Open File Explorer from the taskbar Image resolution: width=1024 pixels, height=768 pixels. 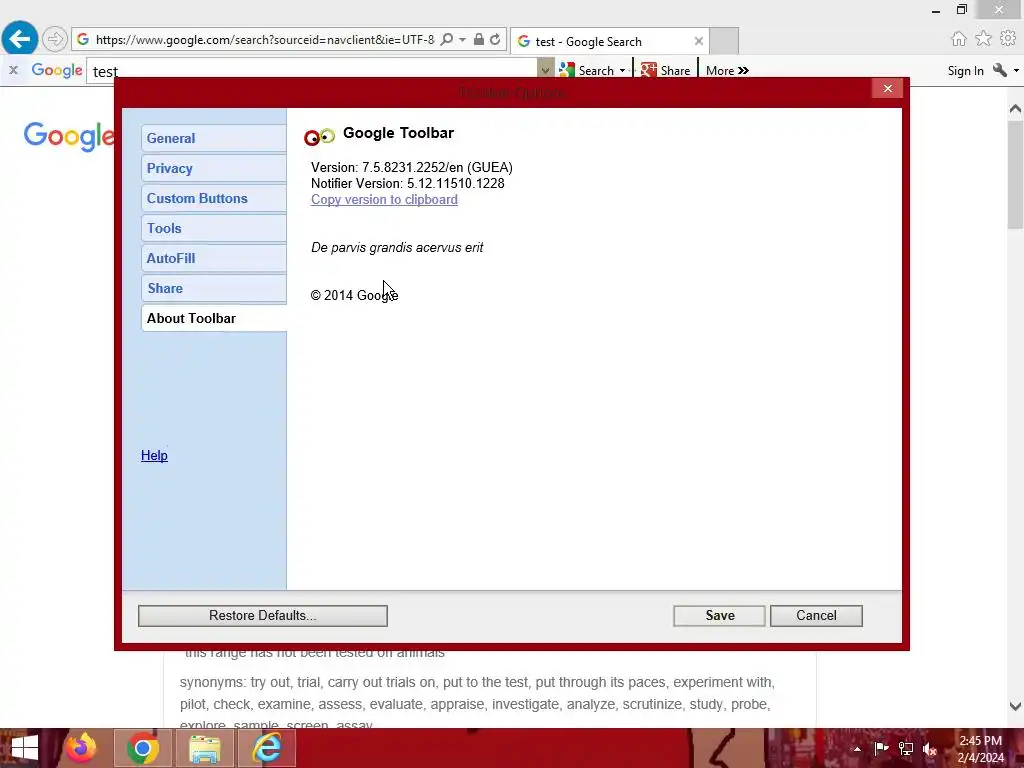pyautogui.click(x=204, y=748)
